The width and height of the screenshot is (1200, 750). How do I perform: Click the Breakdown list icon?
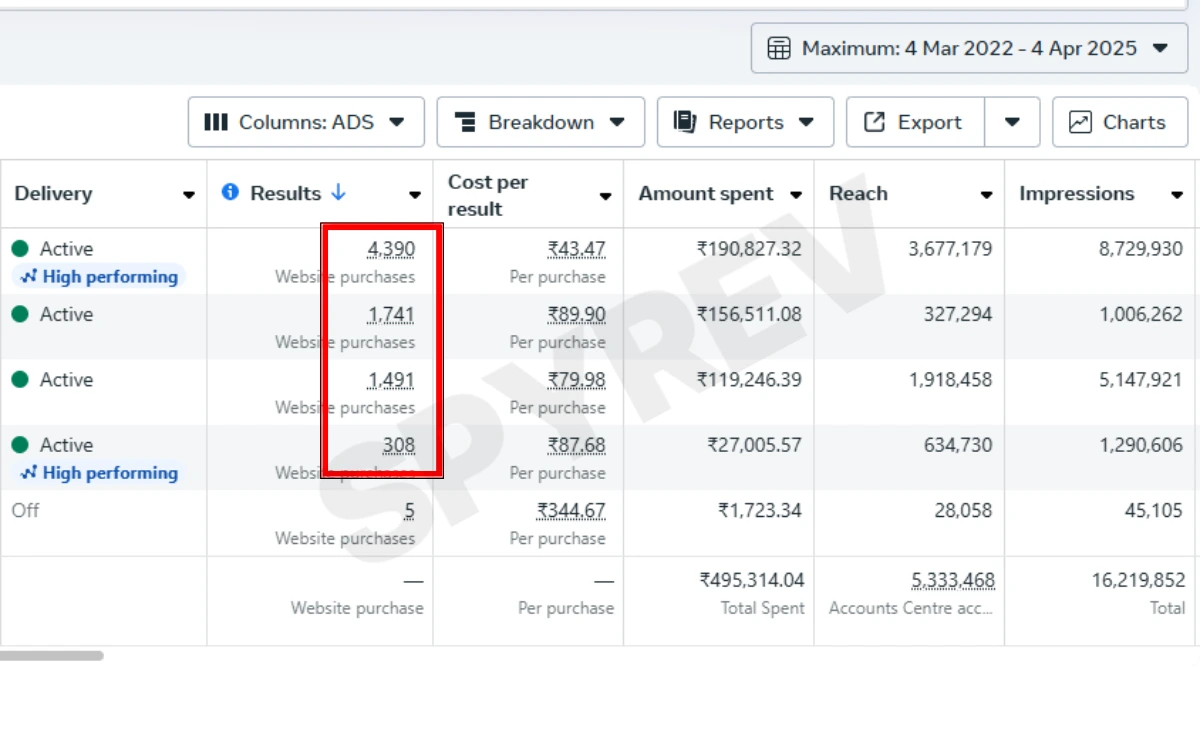[x=465, y=122]
